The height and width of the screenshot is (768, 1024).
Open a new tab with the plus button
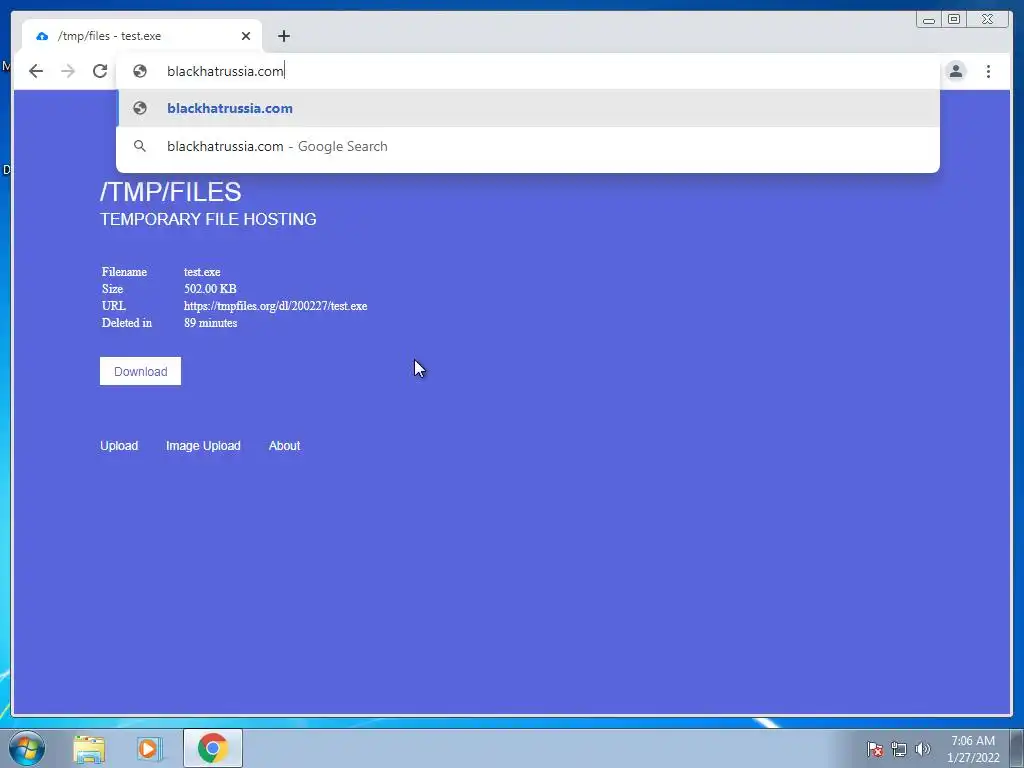pyautogui.click(x=283, y=36)
